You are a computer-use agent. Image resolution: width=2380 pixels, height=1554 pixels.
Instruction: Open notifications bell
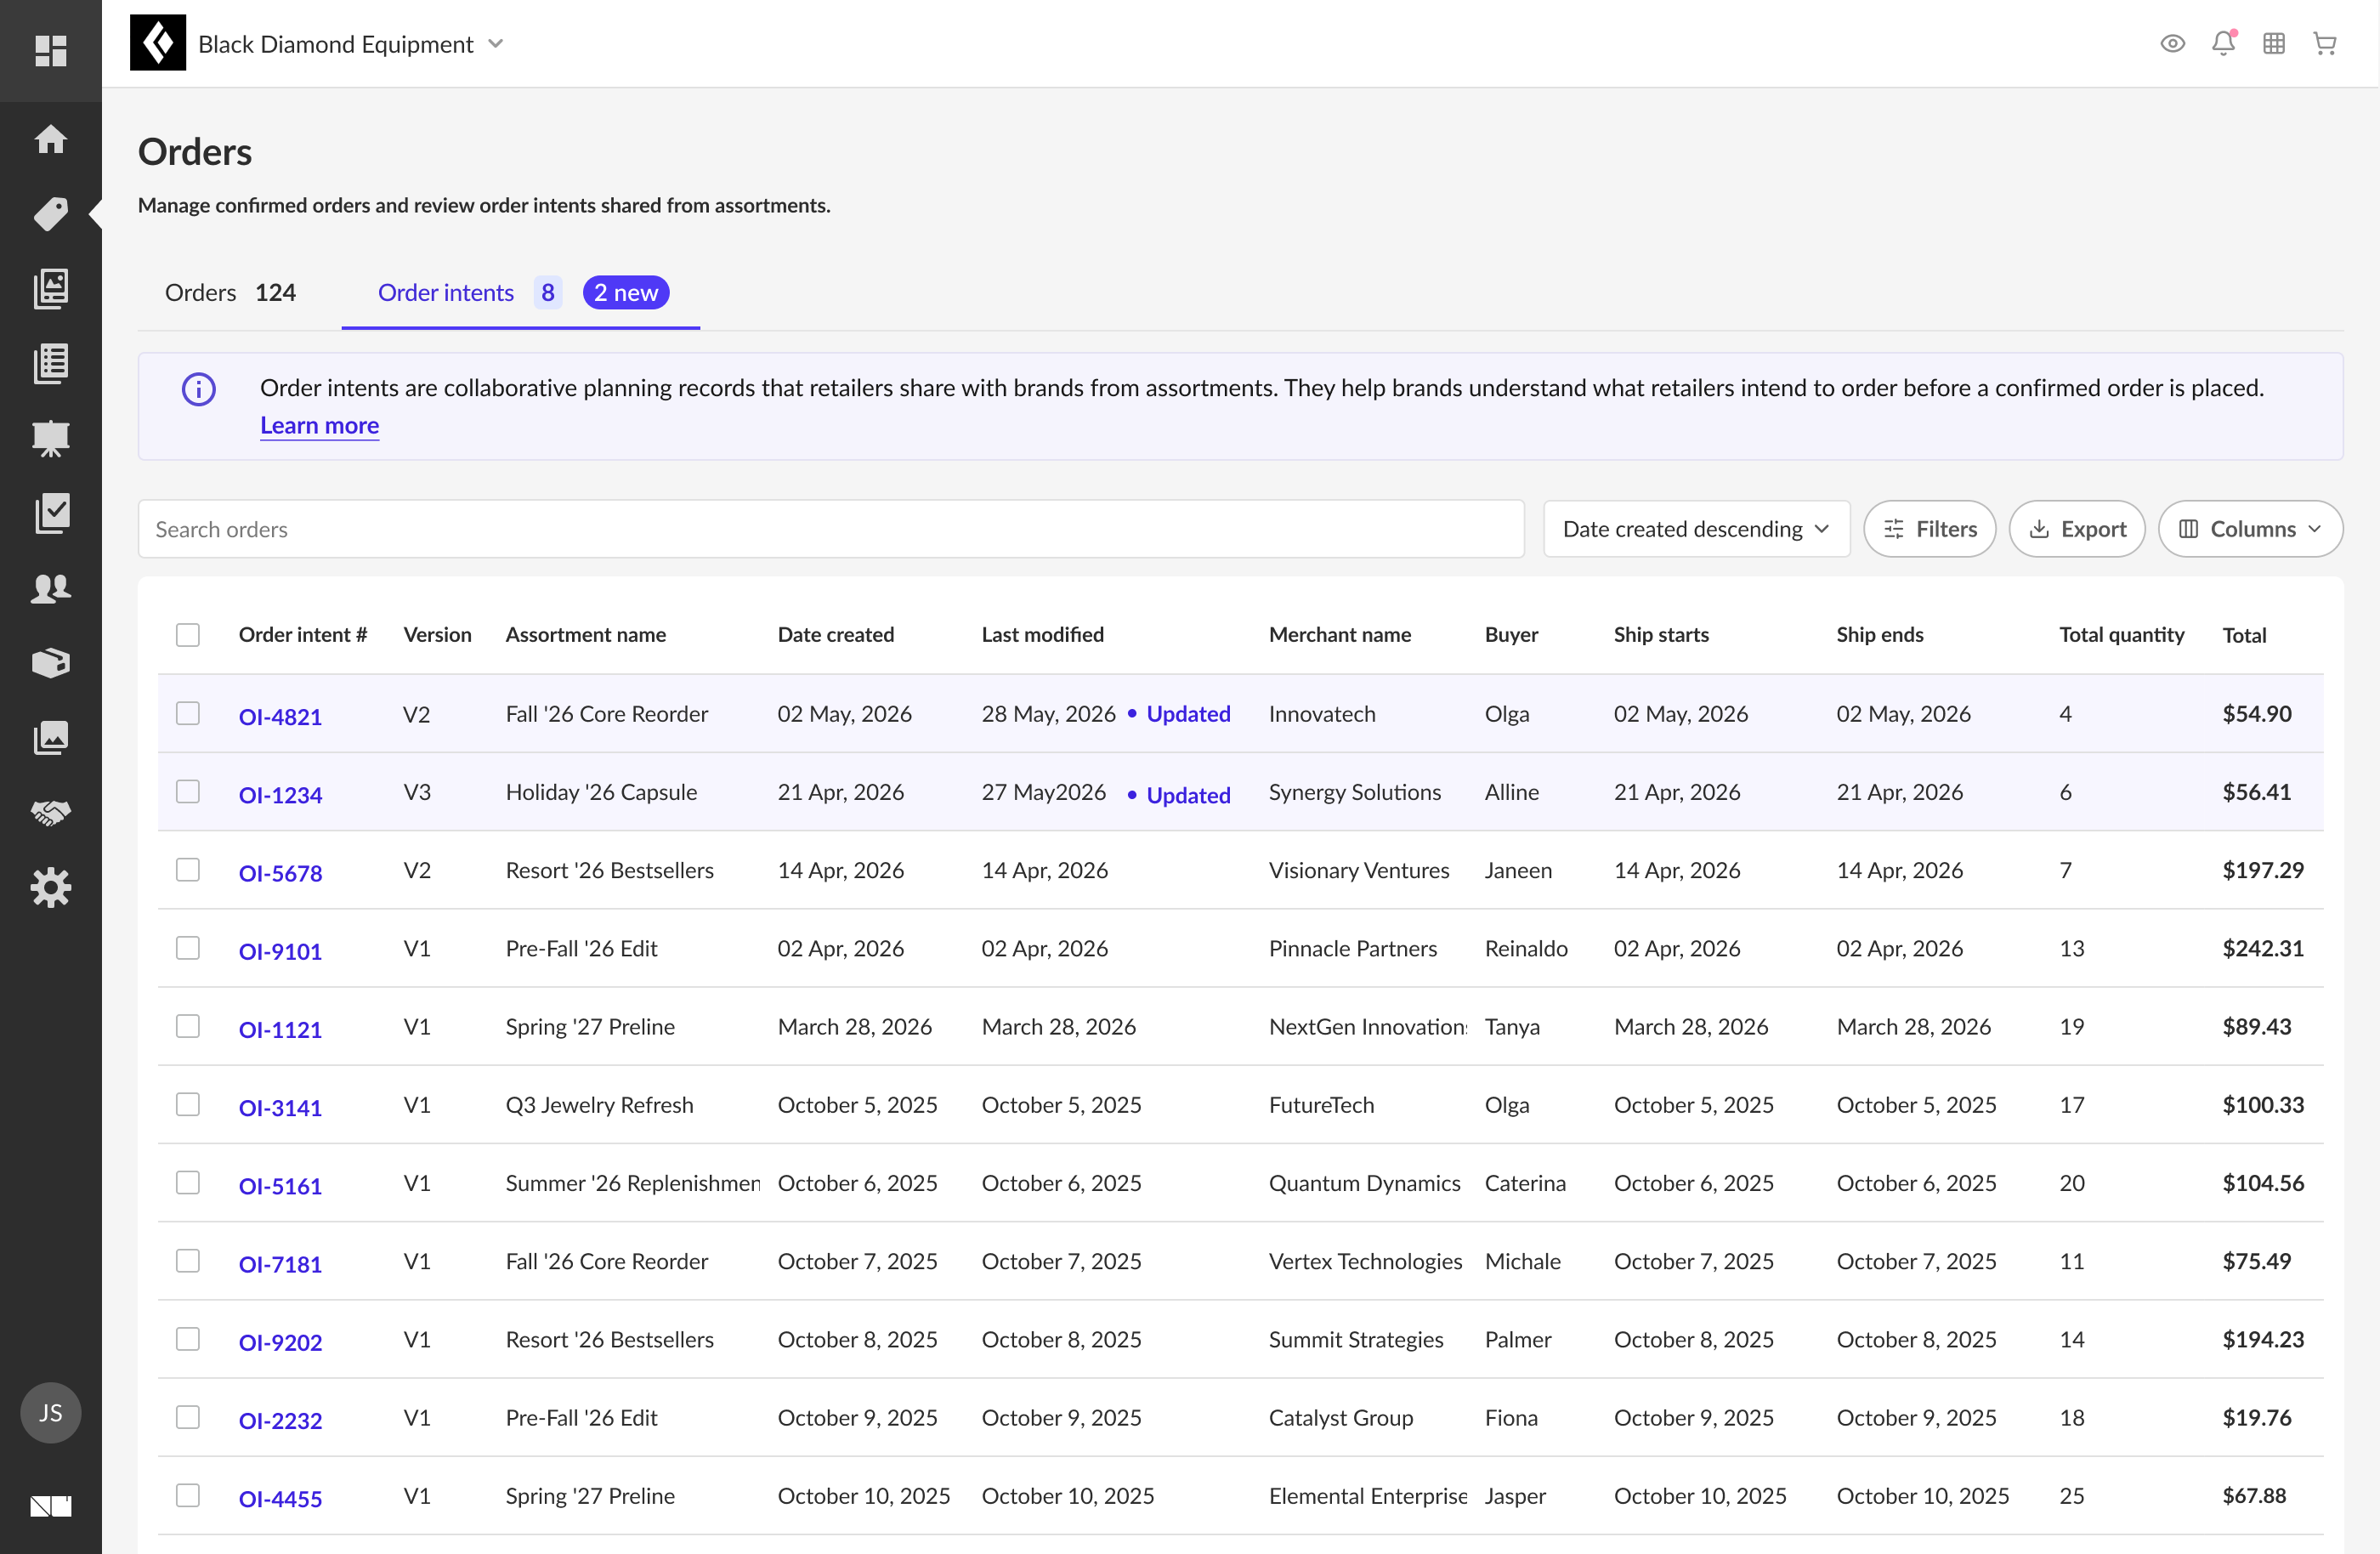click(x=2223, y=44)
